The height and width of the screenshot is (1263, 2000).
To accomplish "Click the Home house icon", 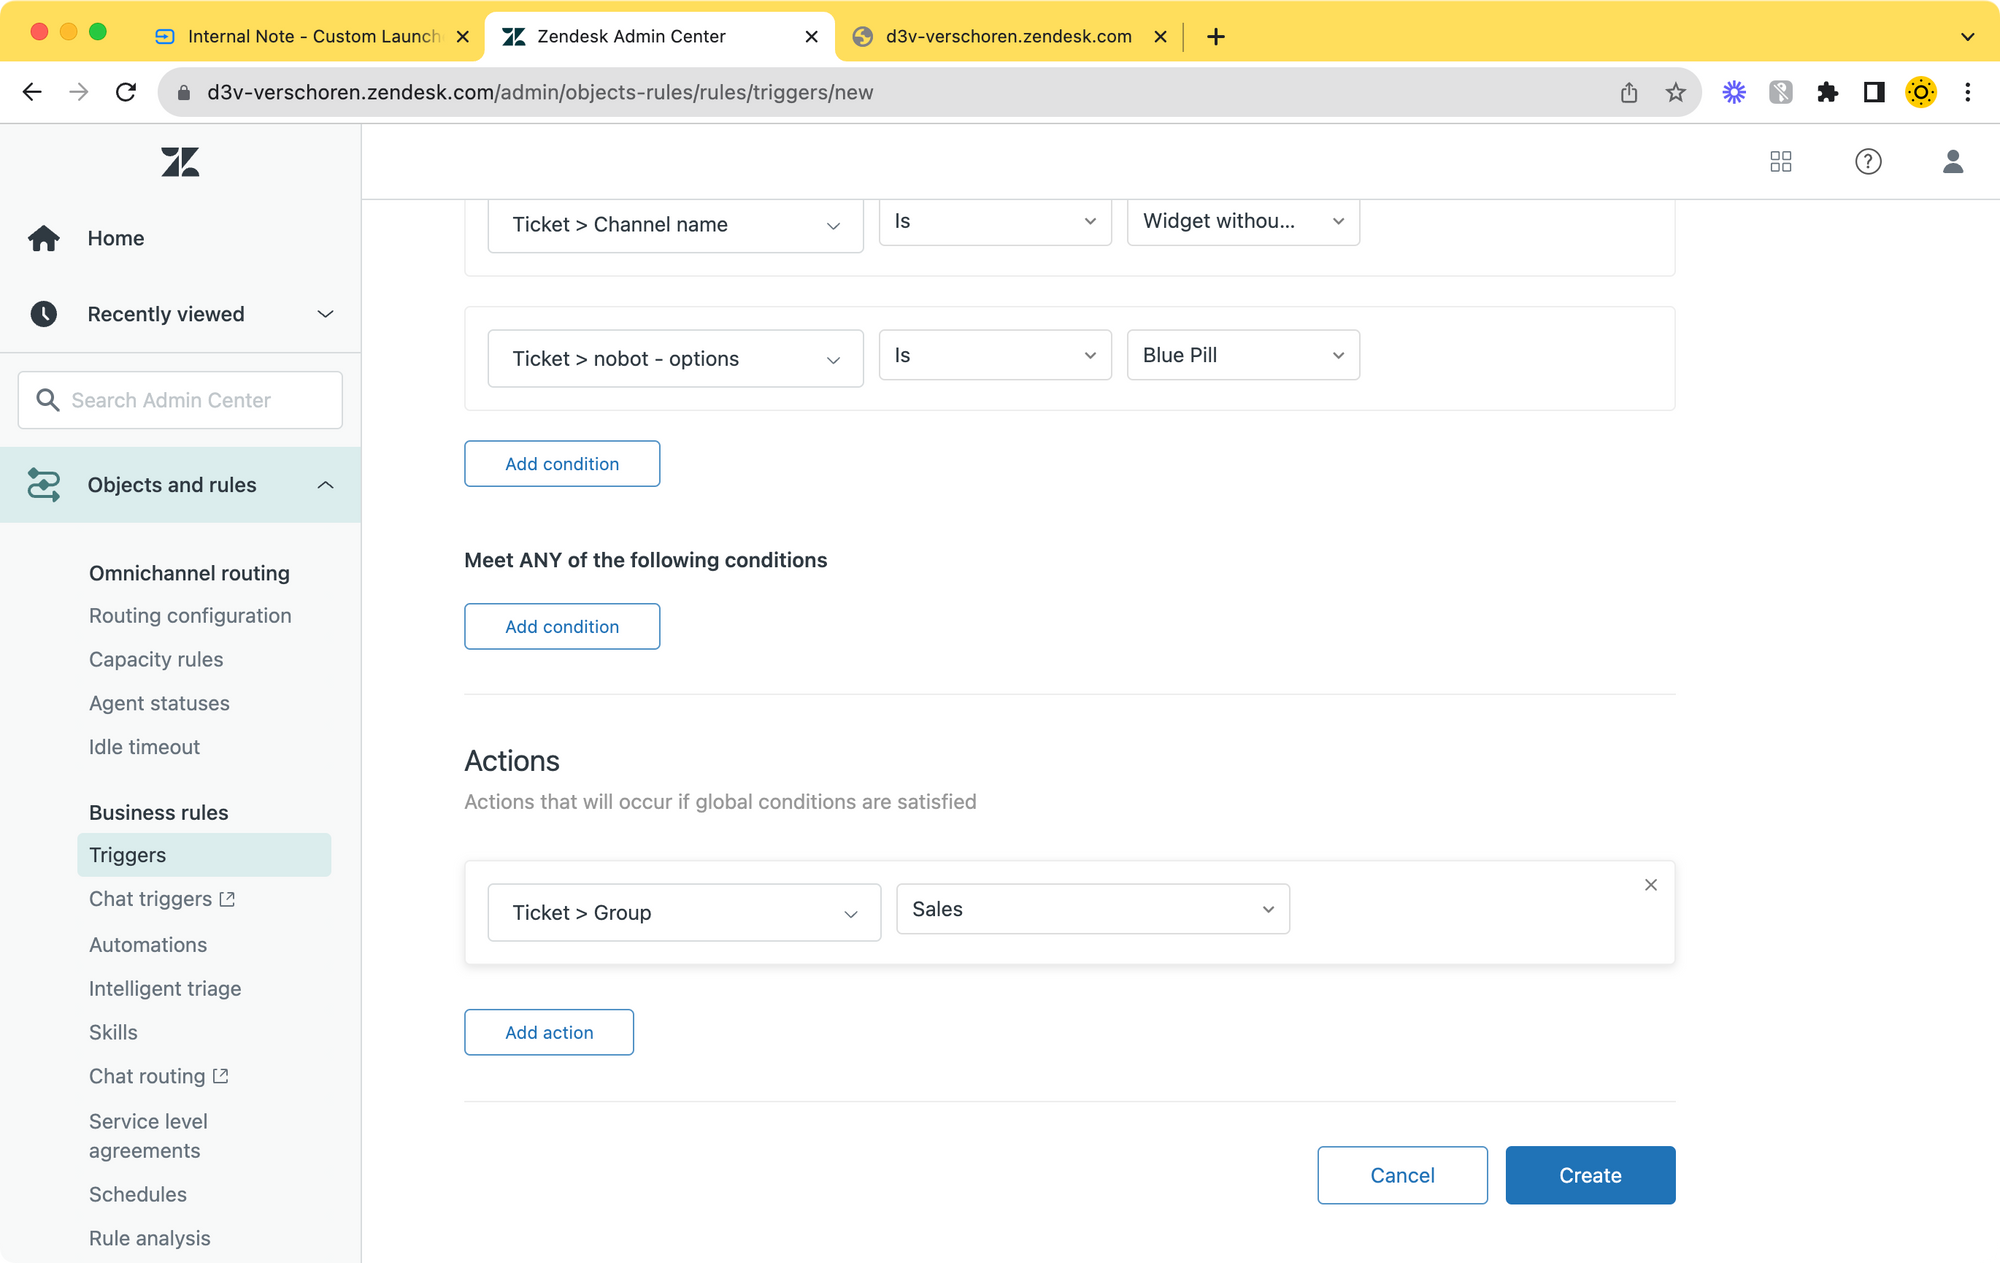I will pos(44,238).
